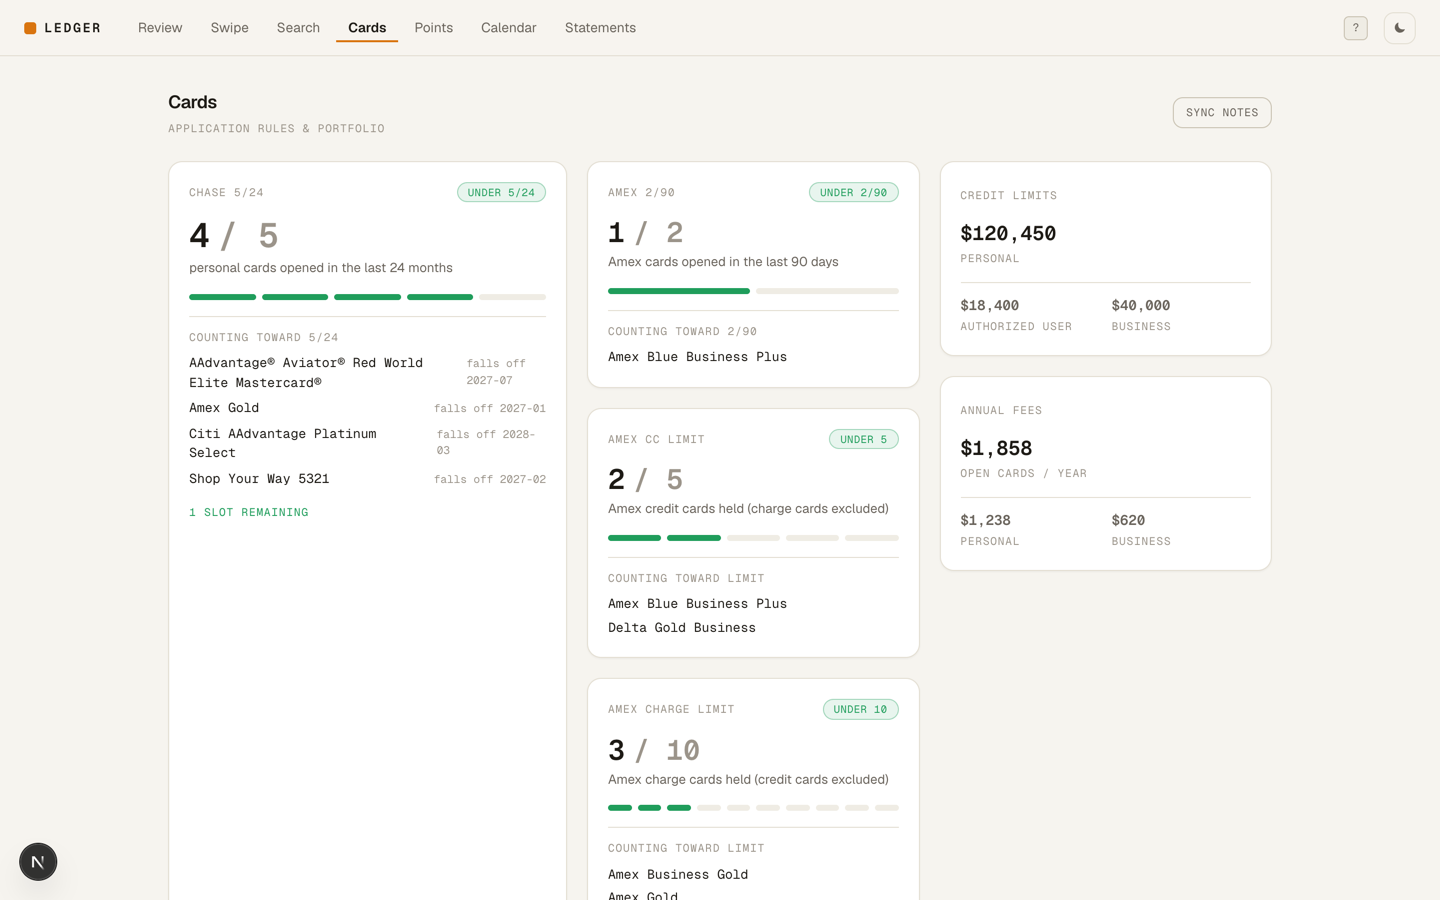Click the '1 SLOT REMAINING' text
This screenshot has height=900, width=1440.
click(x=249, y=512)
